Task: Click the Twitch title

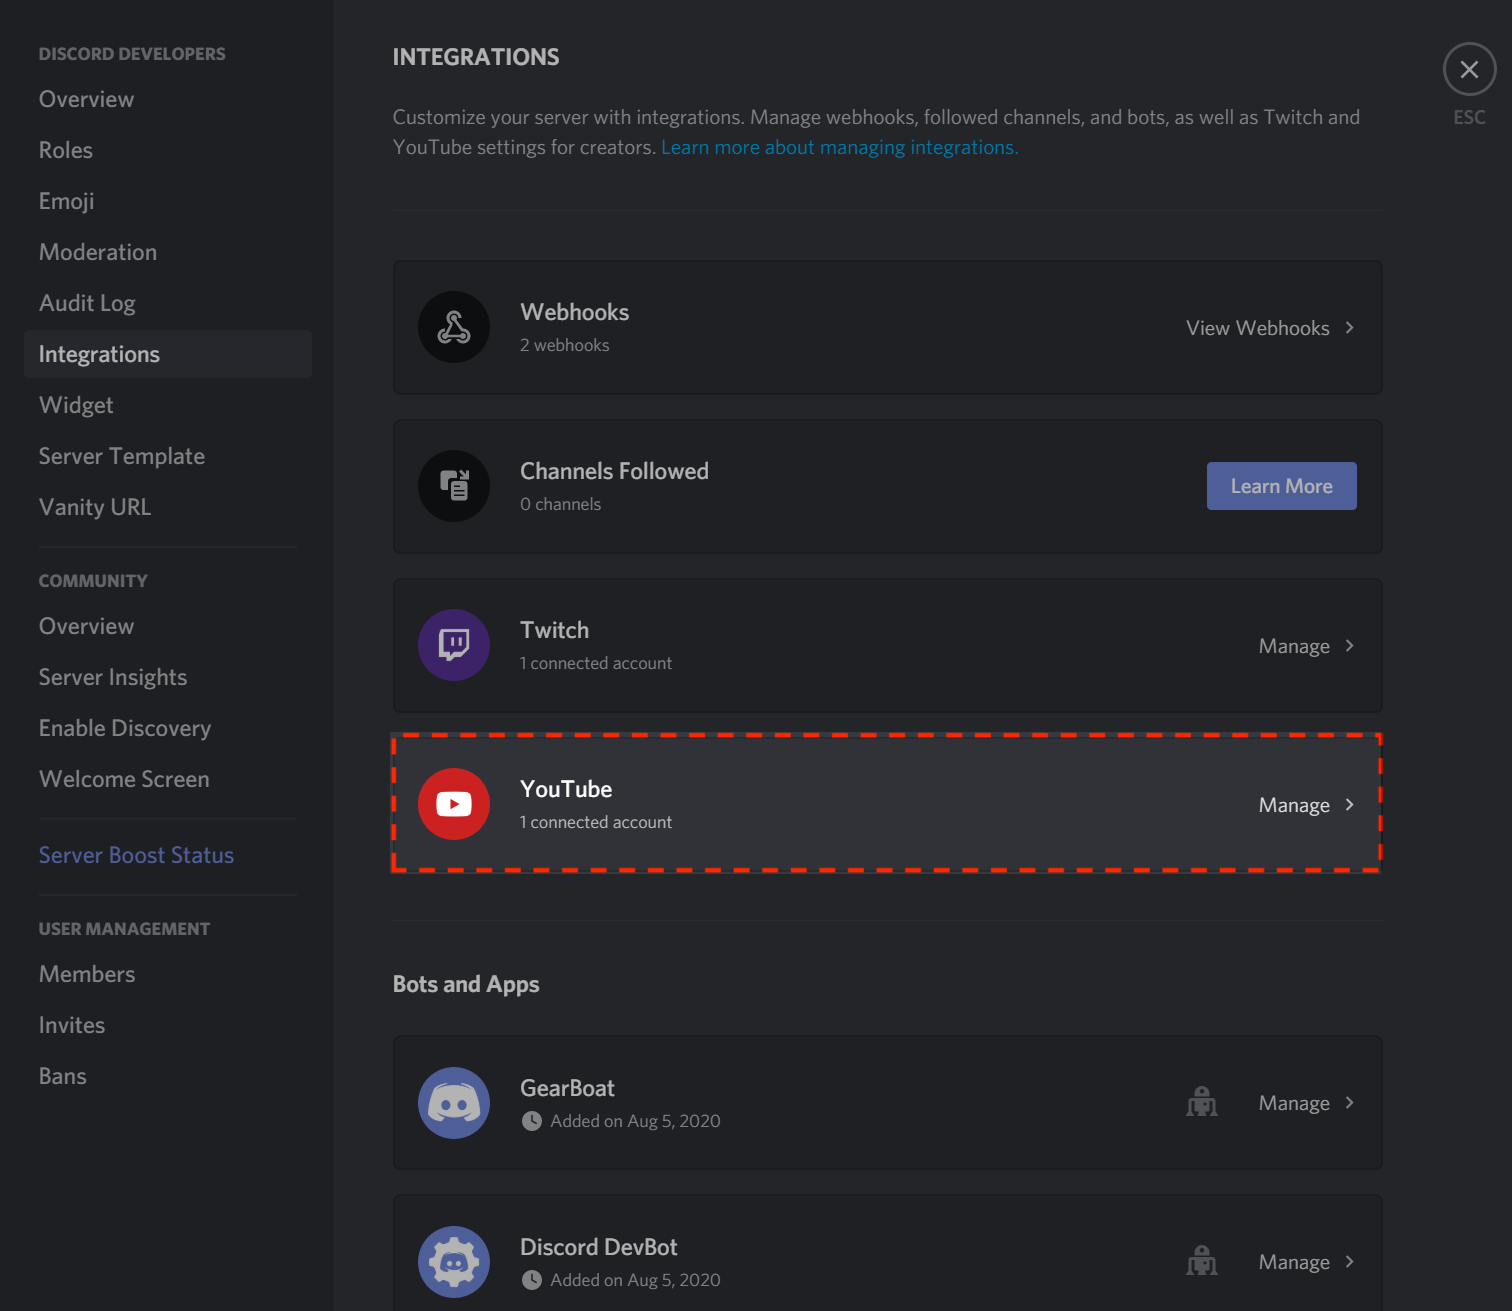Action: [554, 630]
